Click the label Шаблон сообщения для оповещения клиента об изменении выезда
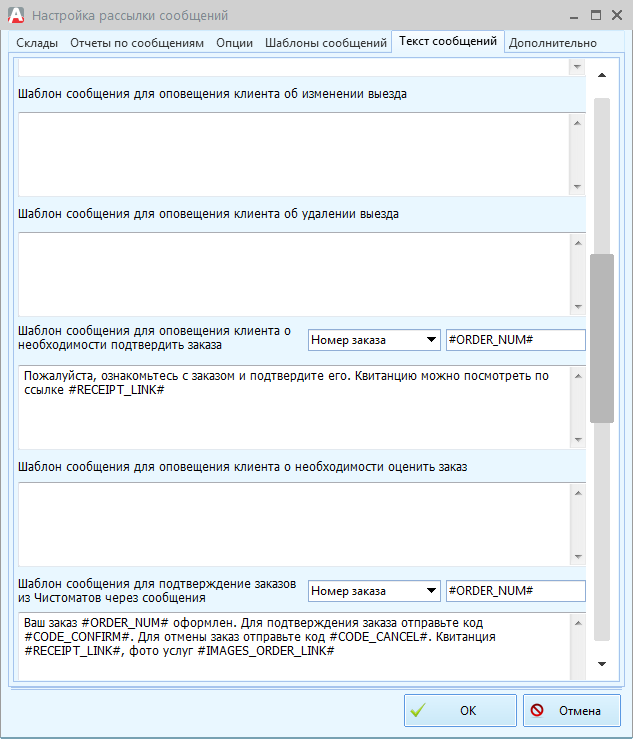The image size is (633, 739). pyautogui.click(x=213, y=94)
